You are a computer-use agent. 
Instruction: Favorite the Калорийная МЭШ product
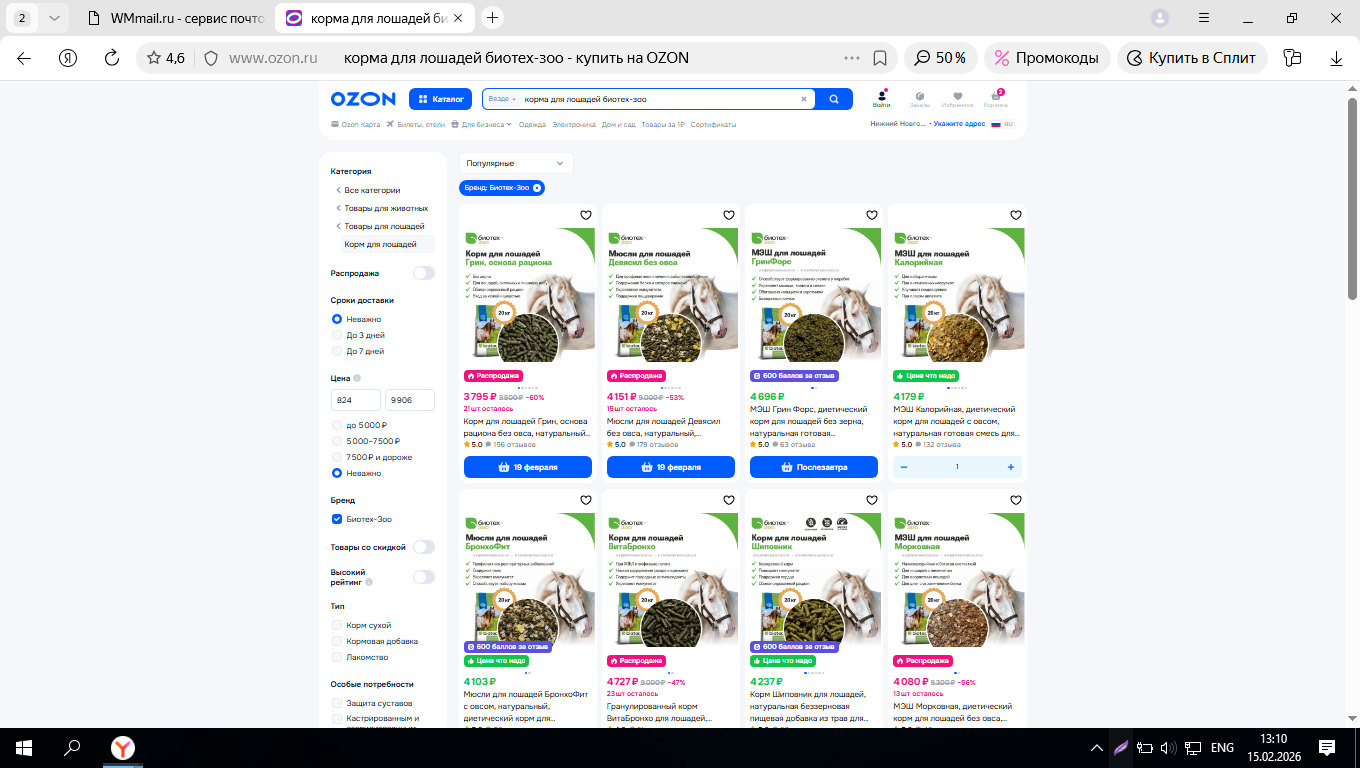click(1015, 215)
